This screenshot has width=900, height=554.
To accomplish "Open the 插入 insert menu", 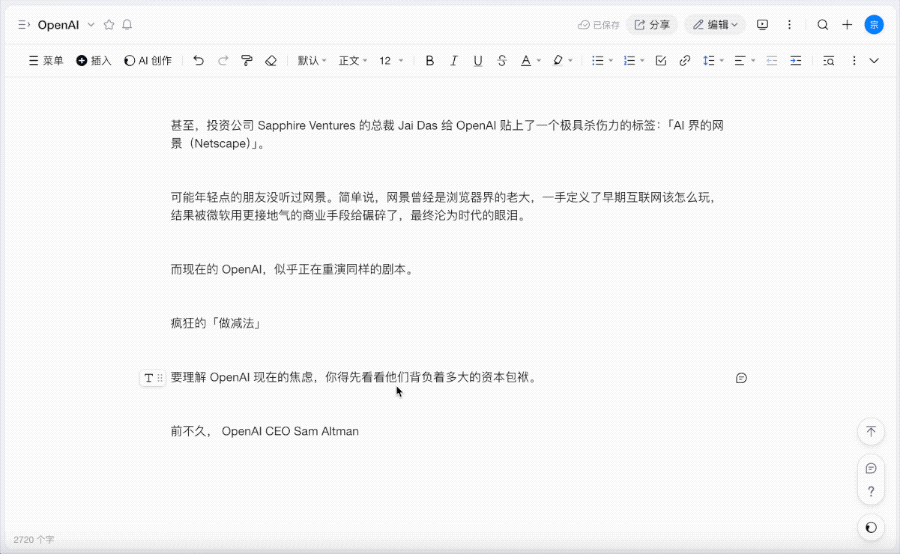I will tap(94, 61).
